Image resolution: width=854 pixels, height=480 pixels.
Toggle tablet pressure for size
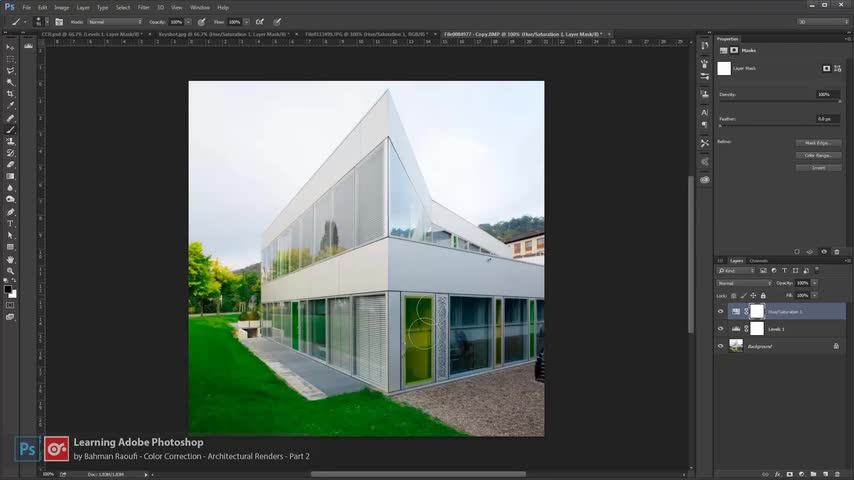(277, 22)
